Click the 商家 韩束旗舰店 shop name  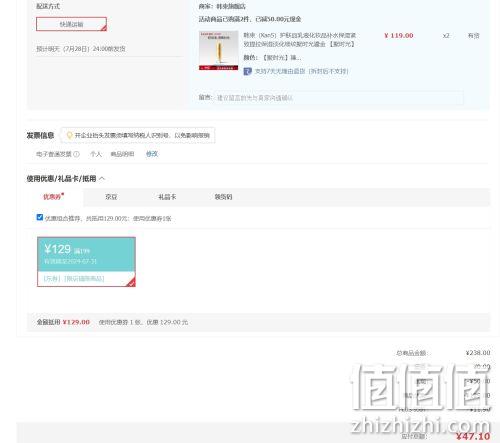coord(222,6)
